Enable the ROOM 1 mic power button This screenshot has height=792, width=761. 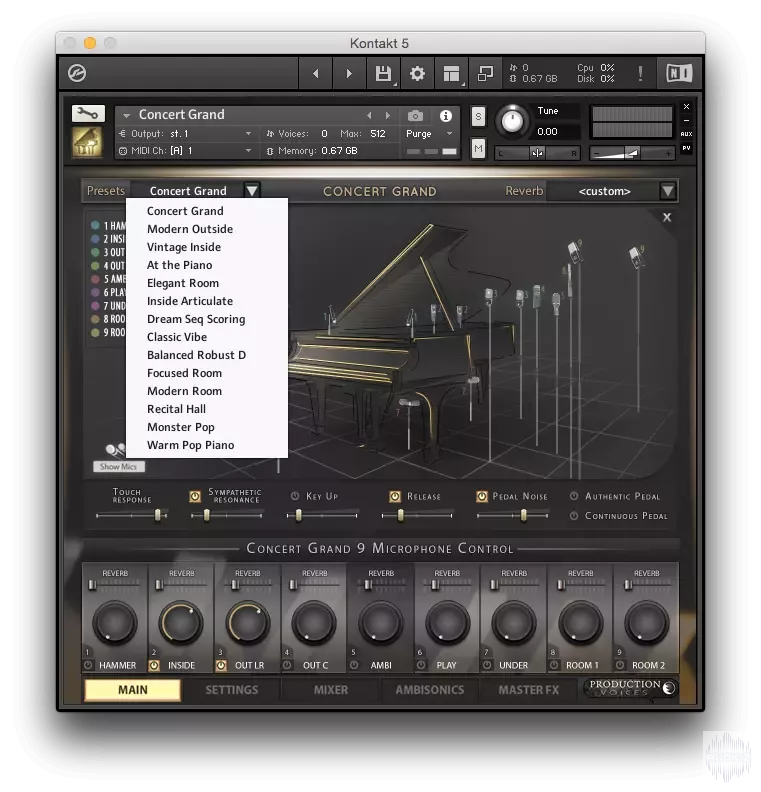pos(554,665)
